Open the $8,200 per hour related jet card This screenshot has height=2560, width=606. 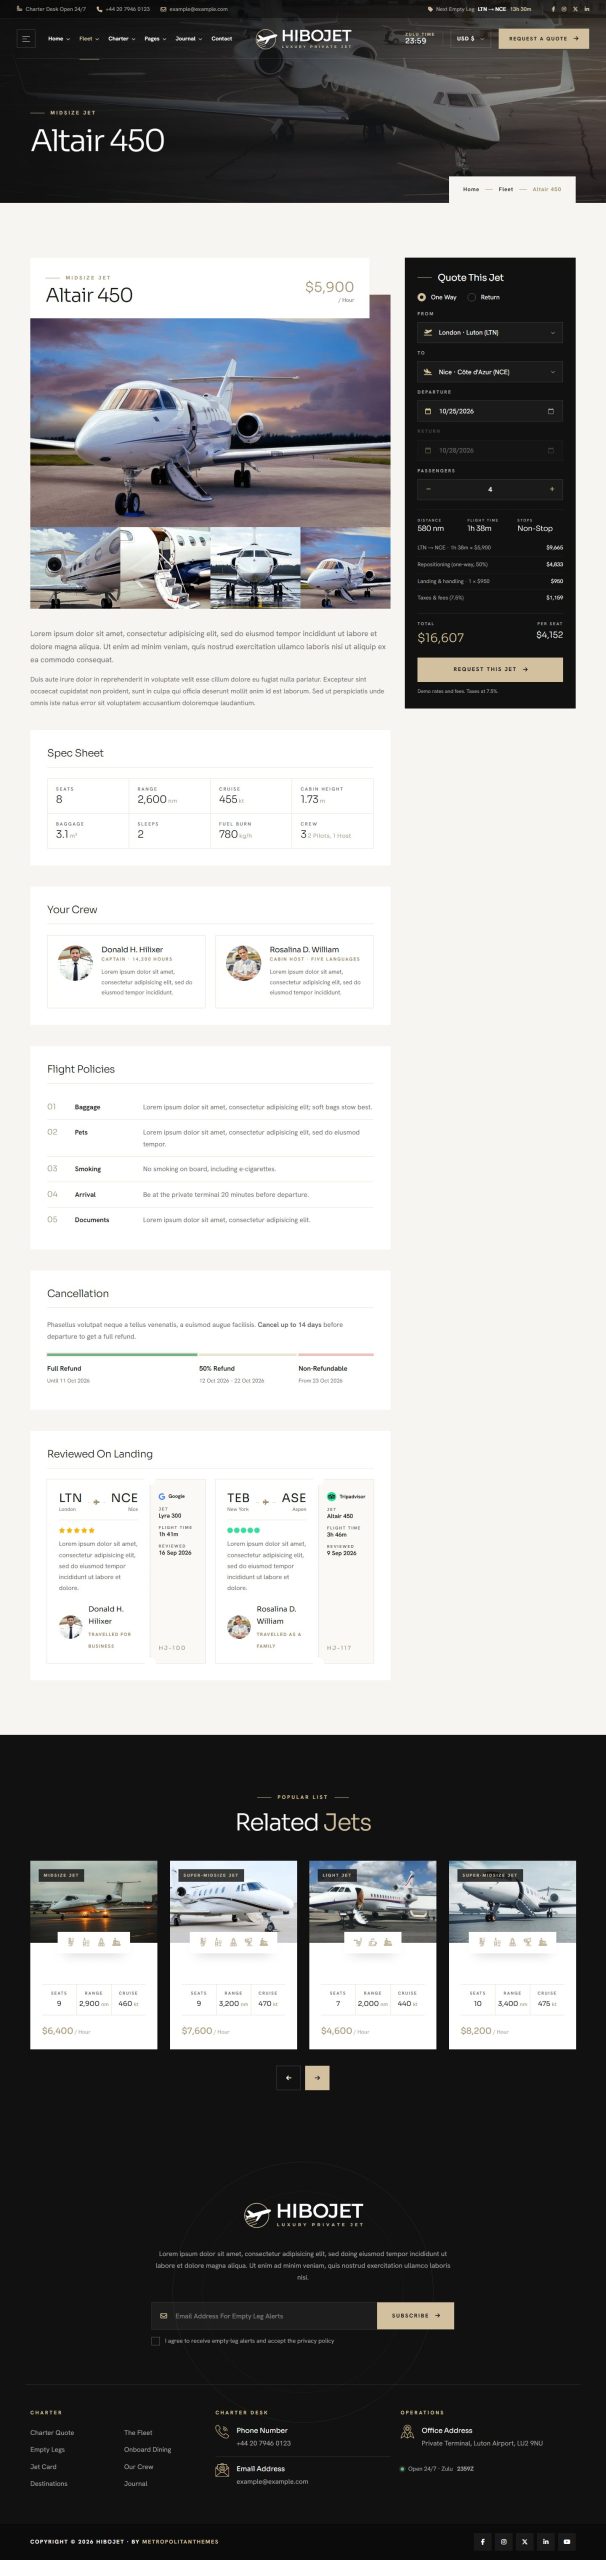tap(512, 1954)
